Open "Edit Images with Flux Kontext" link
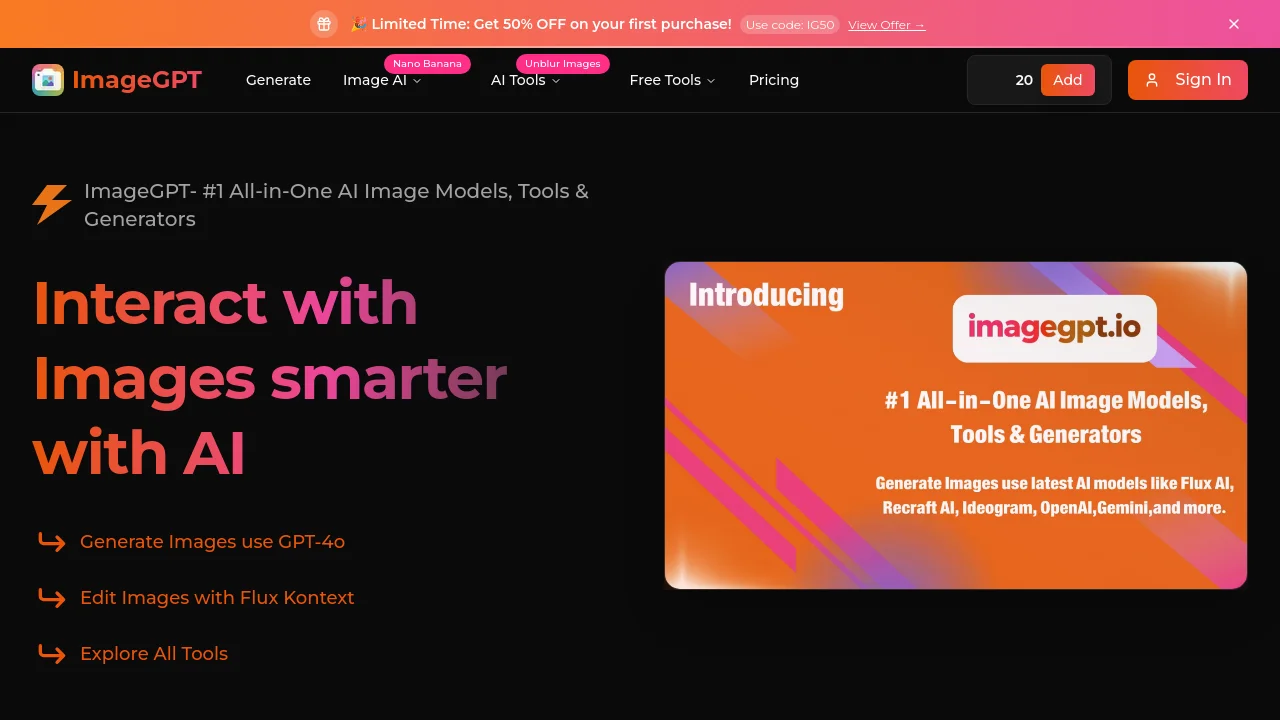 (217, 598)
